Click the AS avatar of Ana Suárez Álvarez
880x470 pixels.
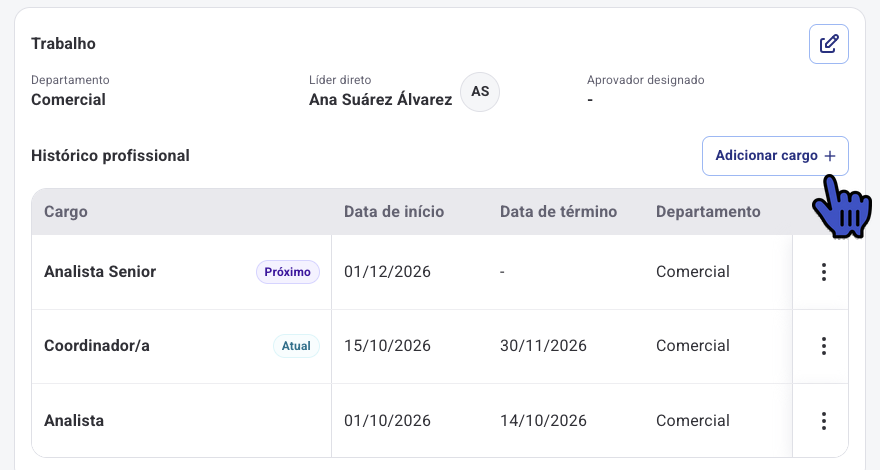point(480,92)
